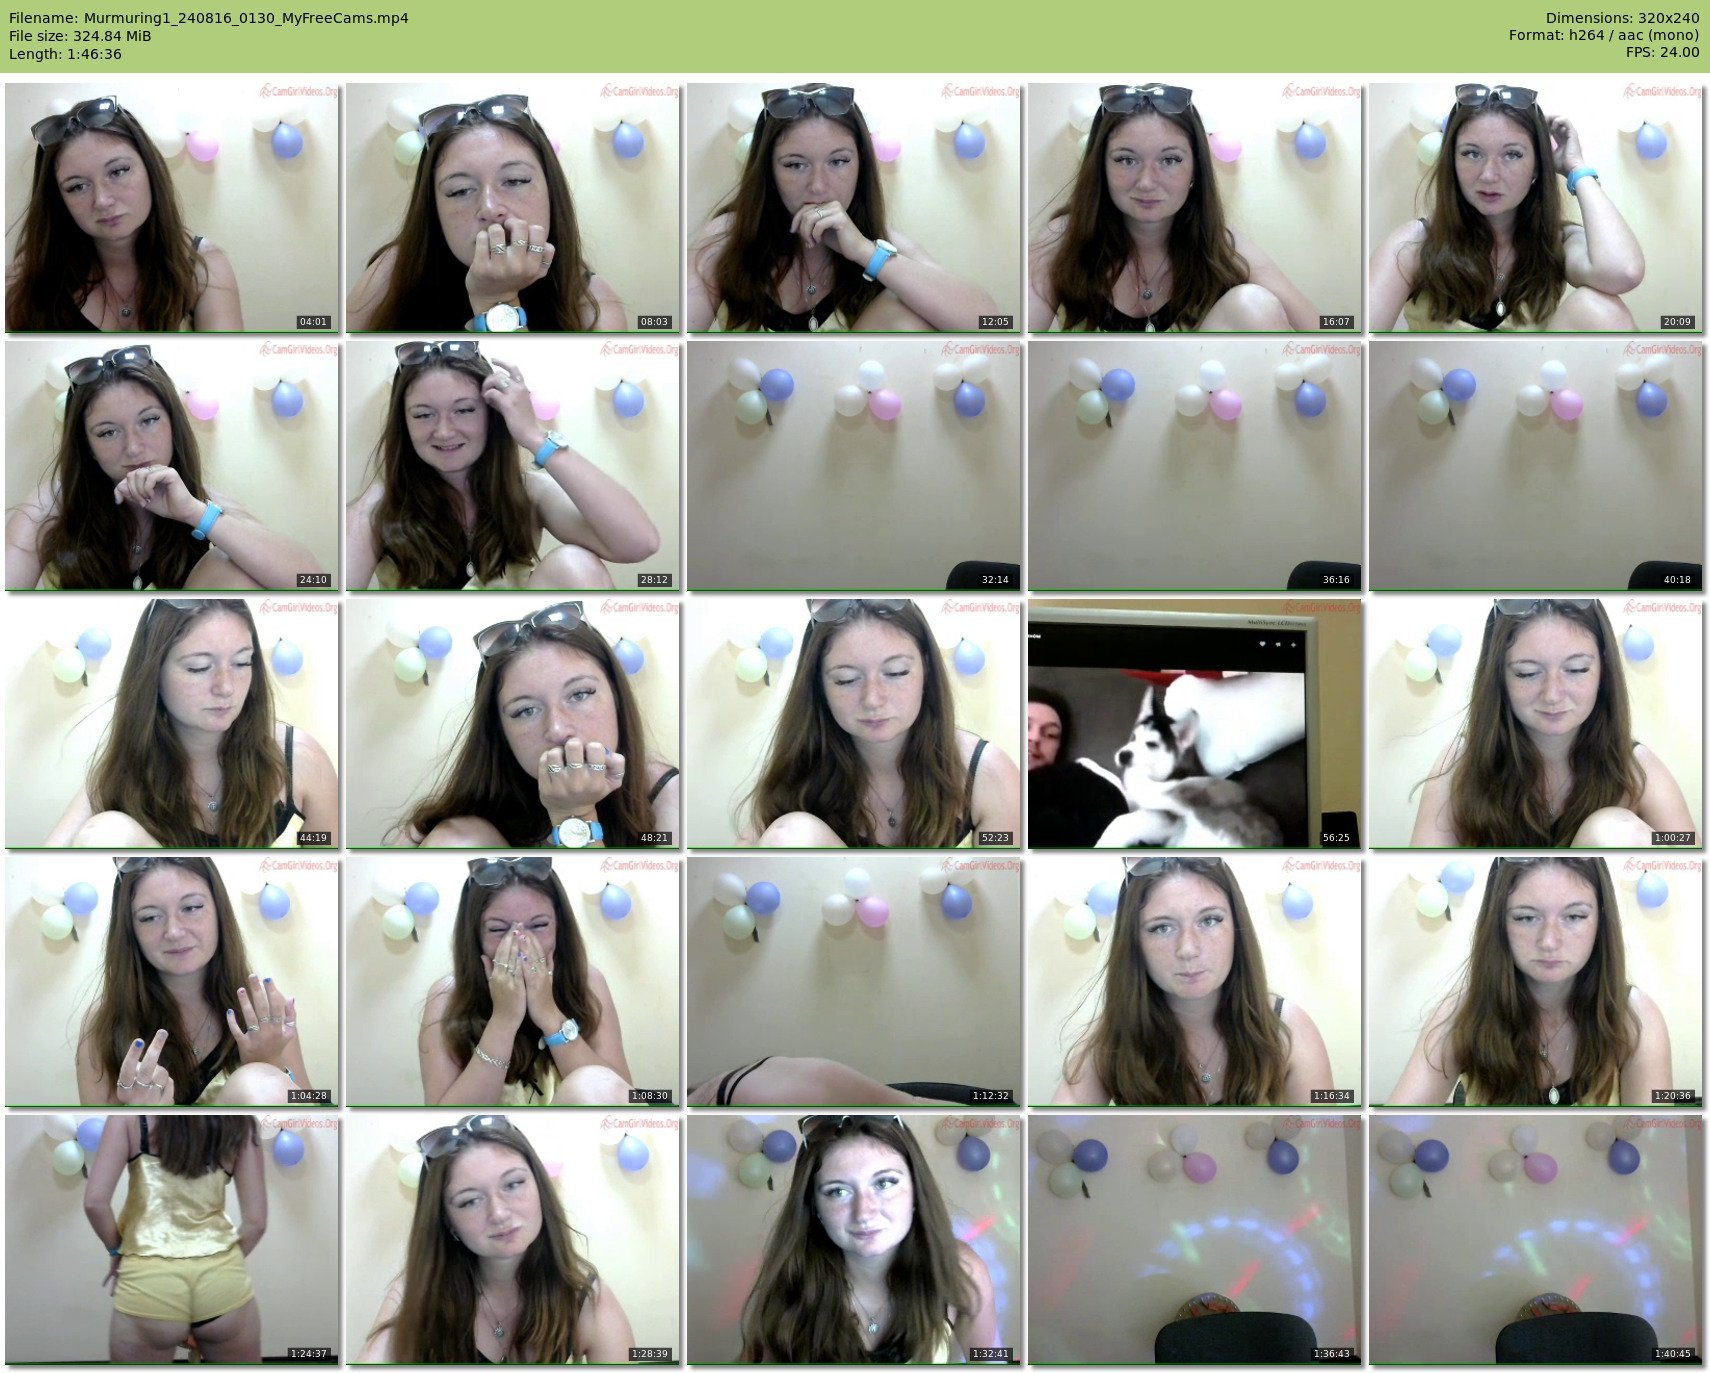Click the 1:16:34 thumbnail
This screenshot has width=1710, height=1373.
click(x=1195, y=981)
